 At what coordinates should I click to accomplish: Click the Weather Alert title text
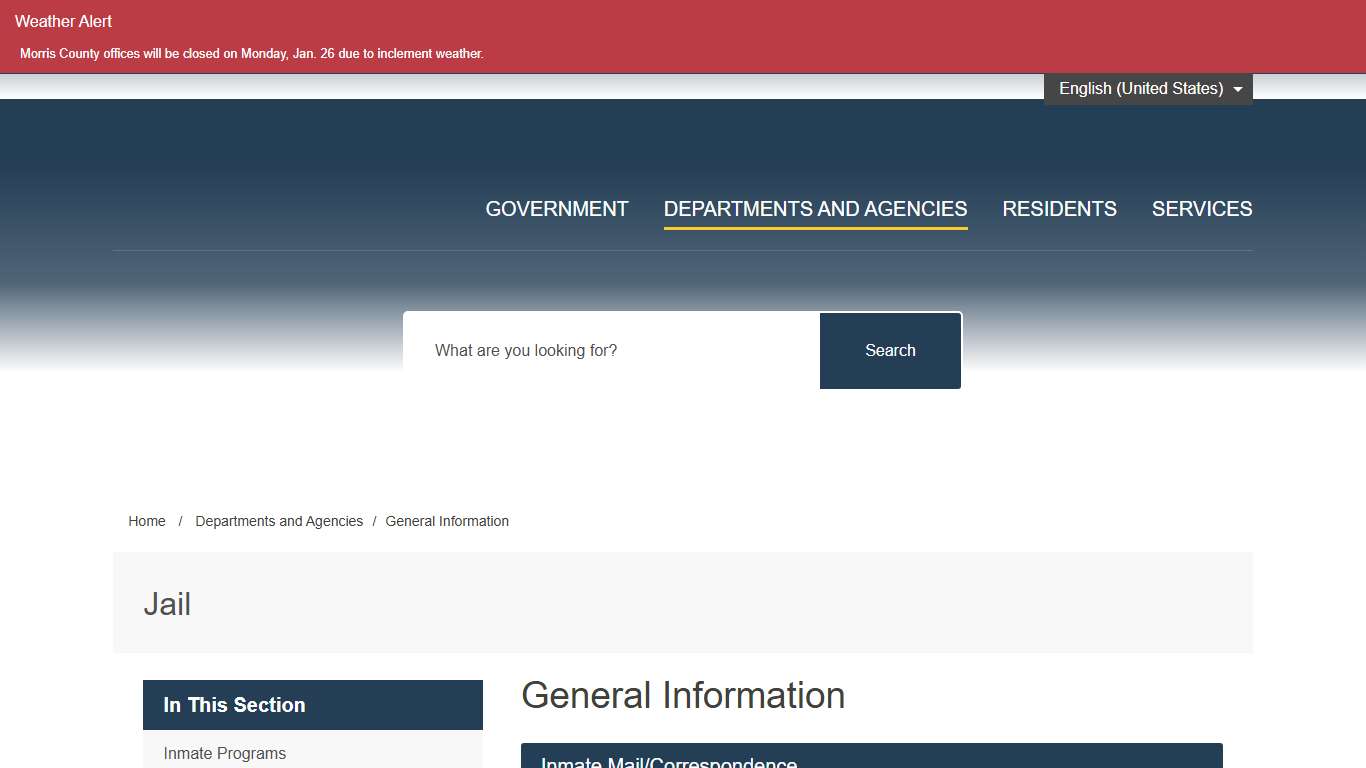coord(63,21)
